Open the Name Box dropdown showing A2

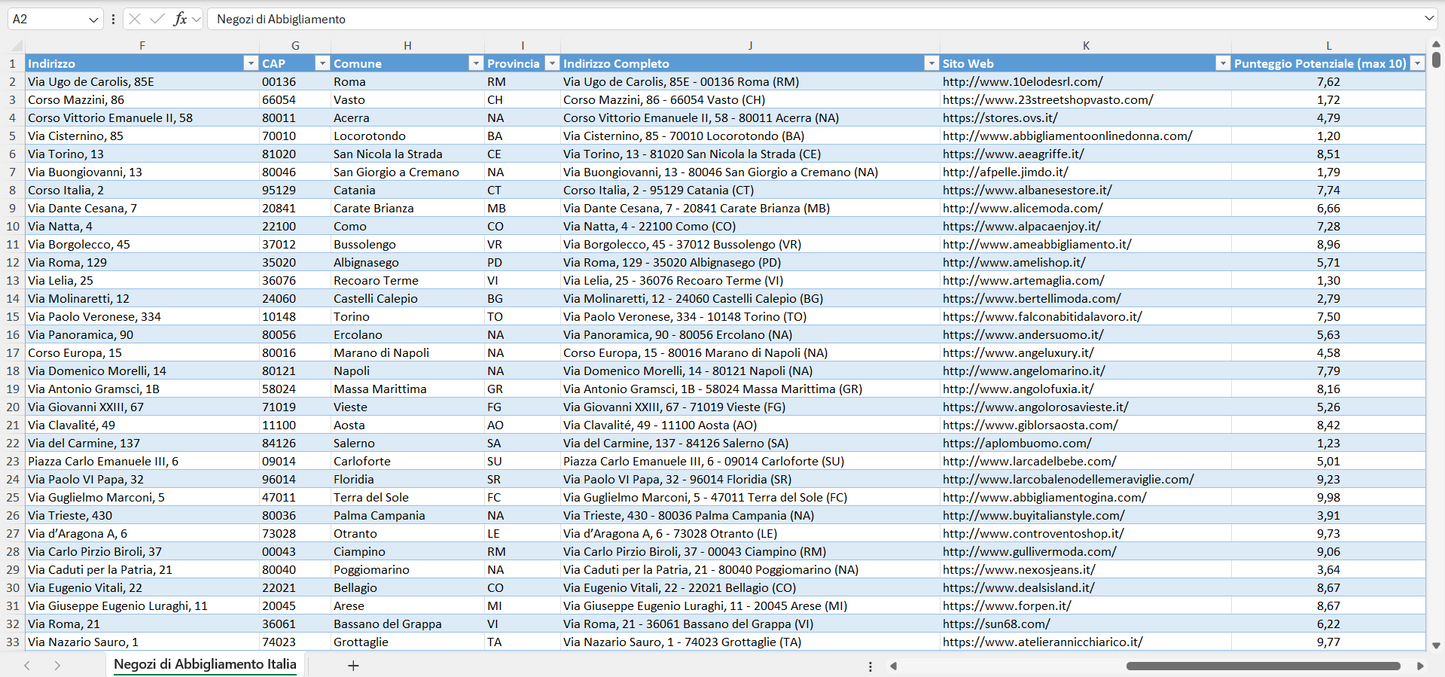[94, 18]
